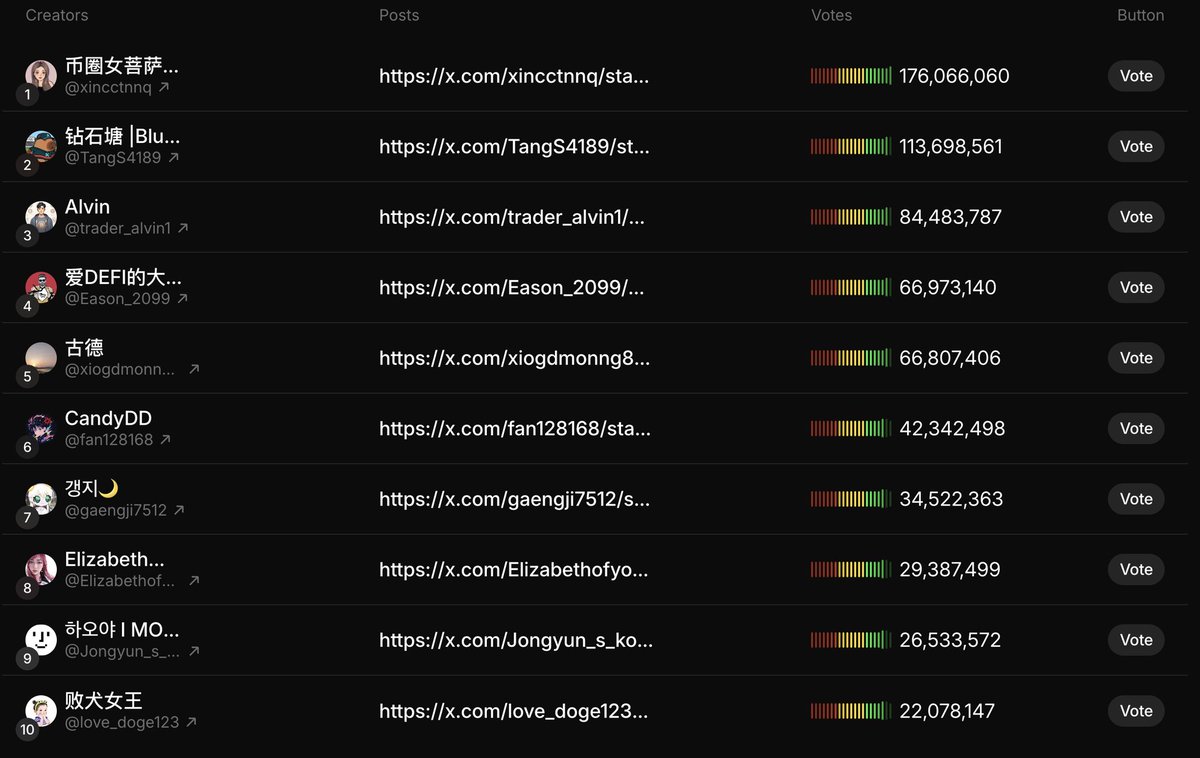The width and height of the screenshot is (1200, 758).
Task: Click the Posts column header
Action: click(x=399, y=15)
